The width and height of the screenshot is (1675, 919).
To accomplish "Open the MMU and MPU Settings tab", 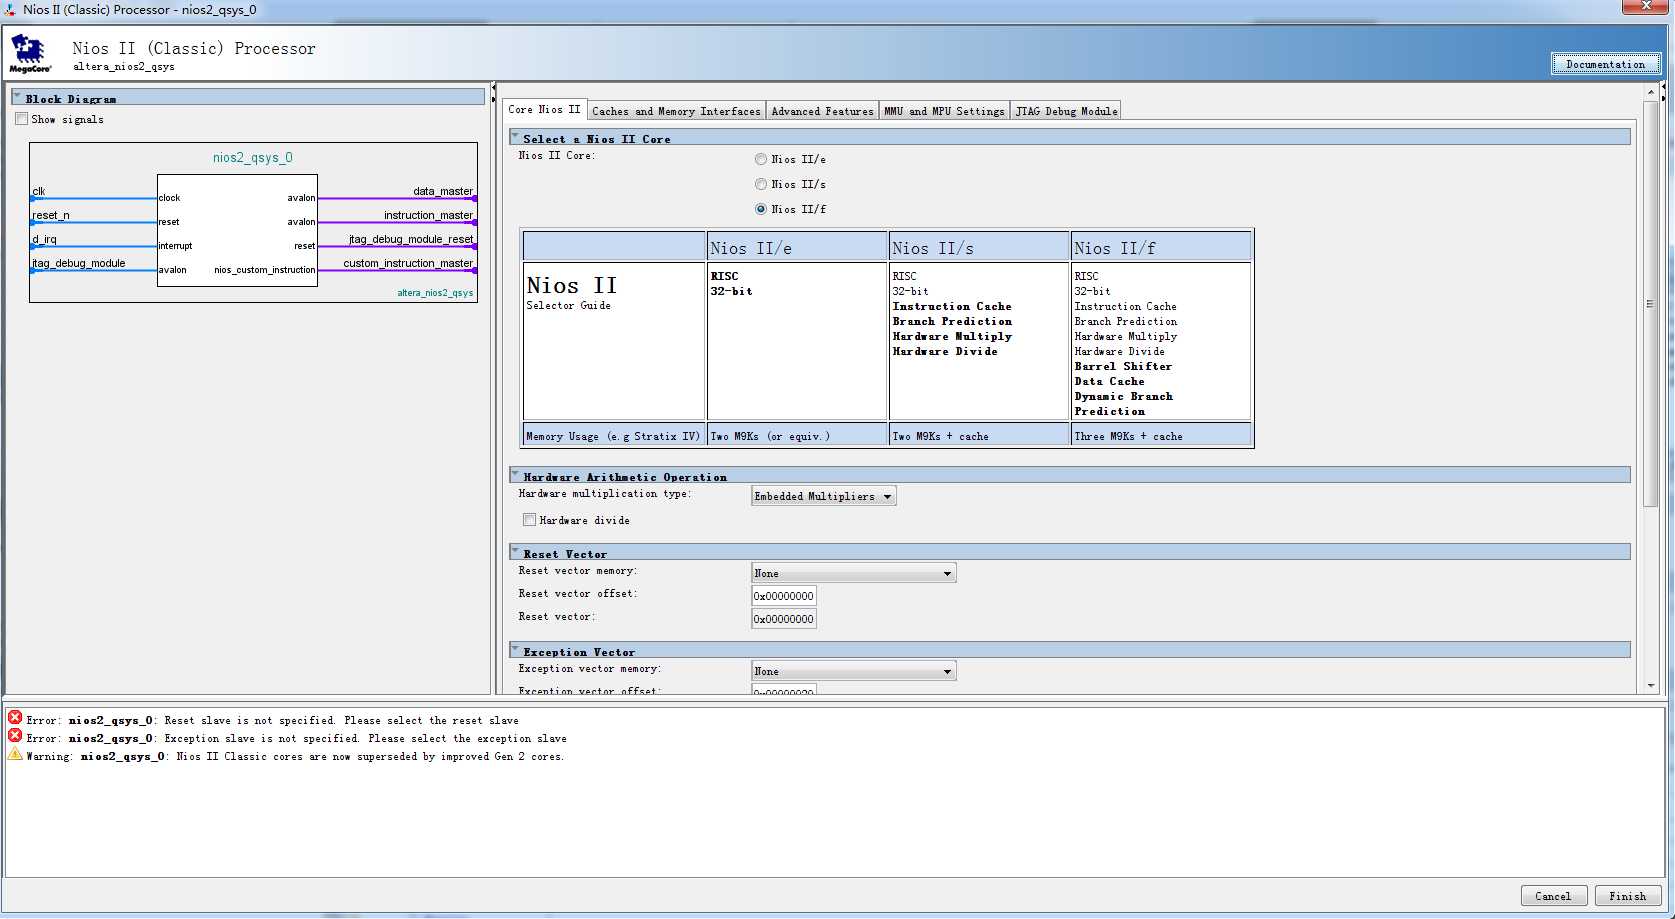I will [944, 111].
